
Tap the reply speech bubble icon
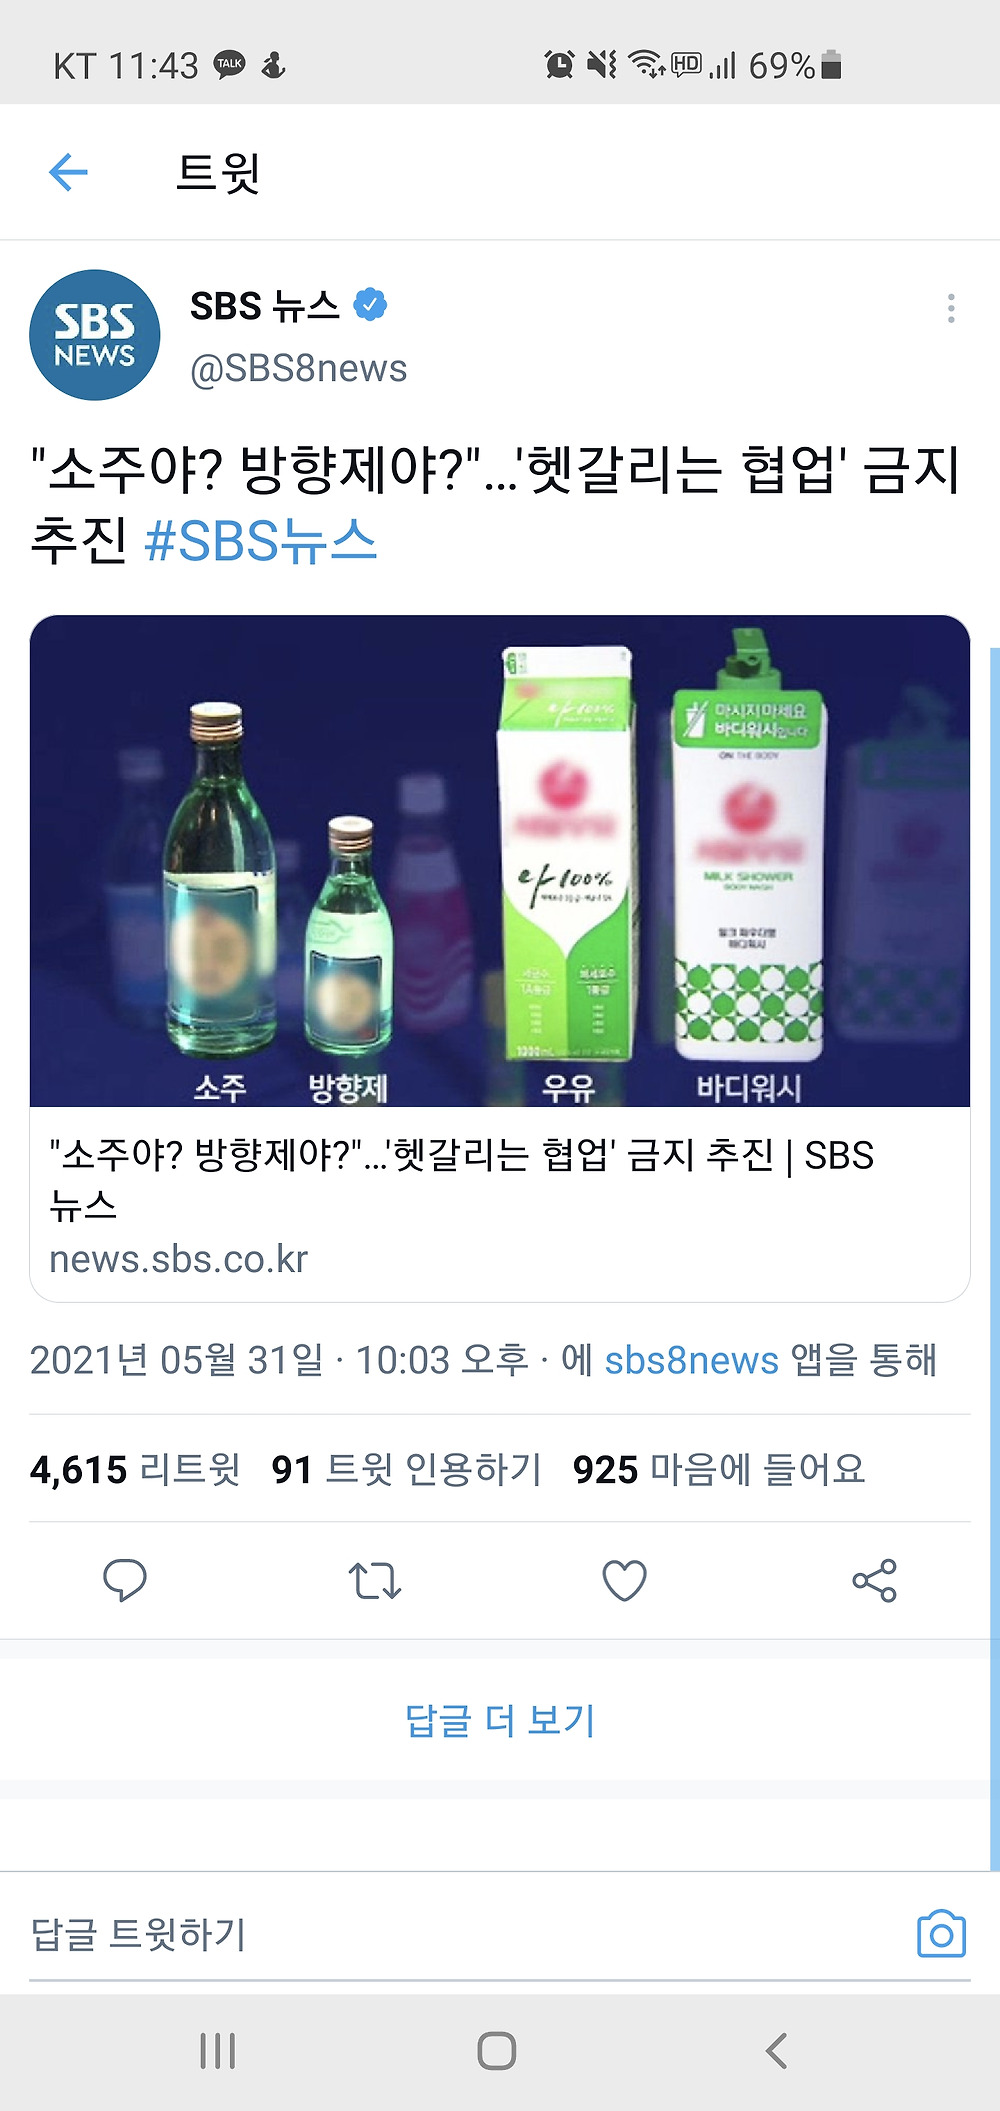tap(125, 1581)
